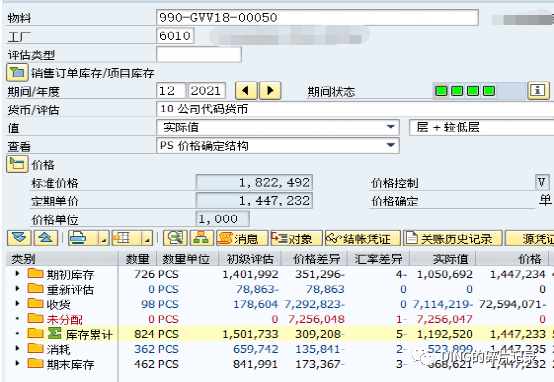Image resolution: width=554 pixels, height=382 pixels.
Task: Click the 工厂 6010 plant field
Action: tap(175, 36)
